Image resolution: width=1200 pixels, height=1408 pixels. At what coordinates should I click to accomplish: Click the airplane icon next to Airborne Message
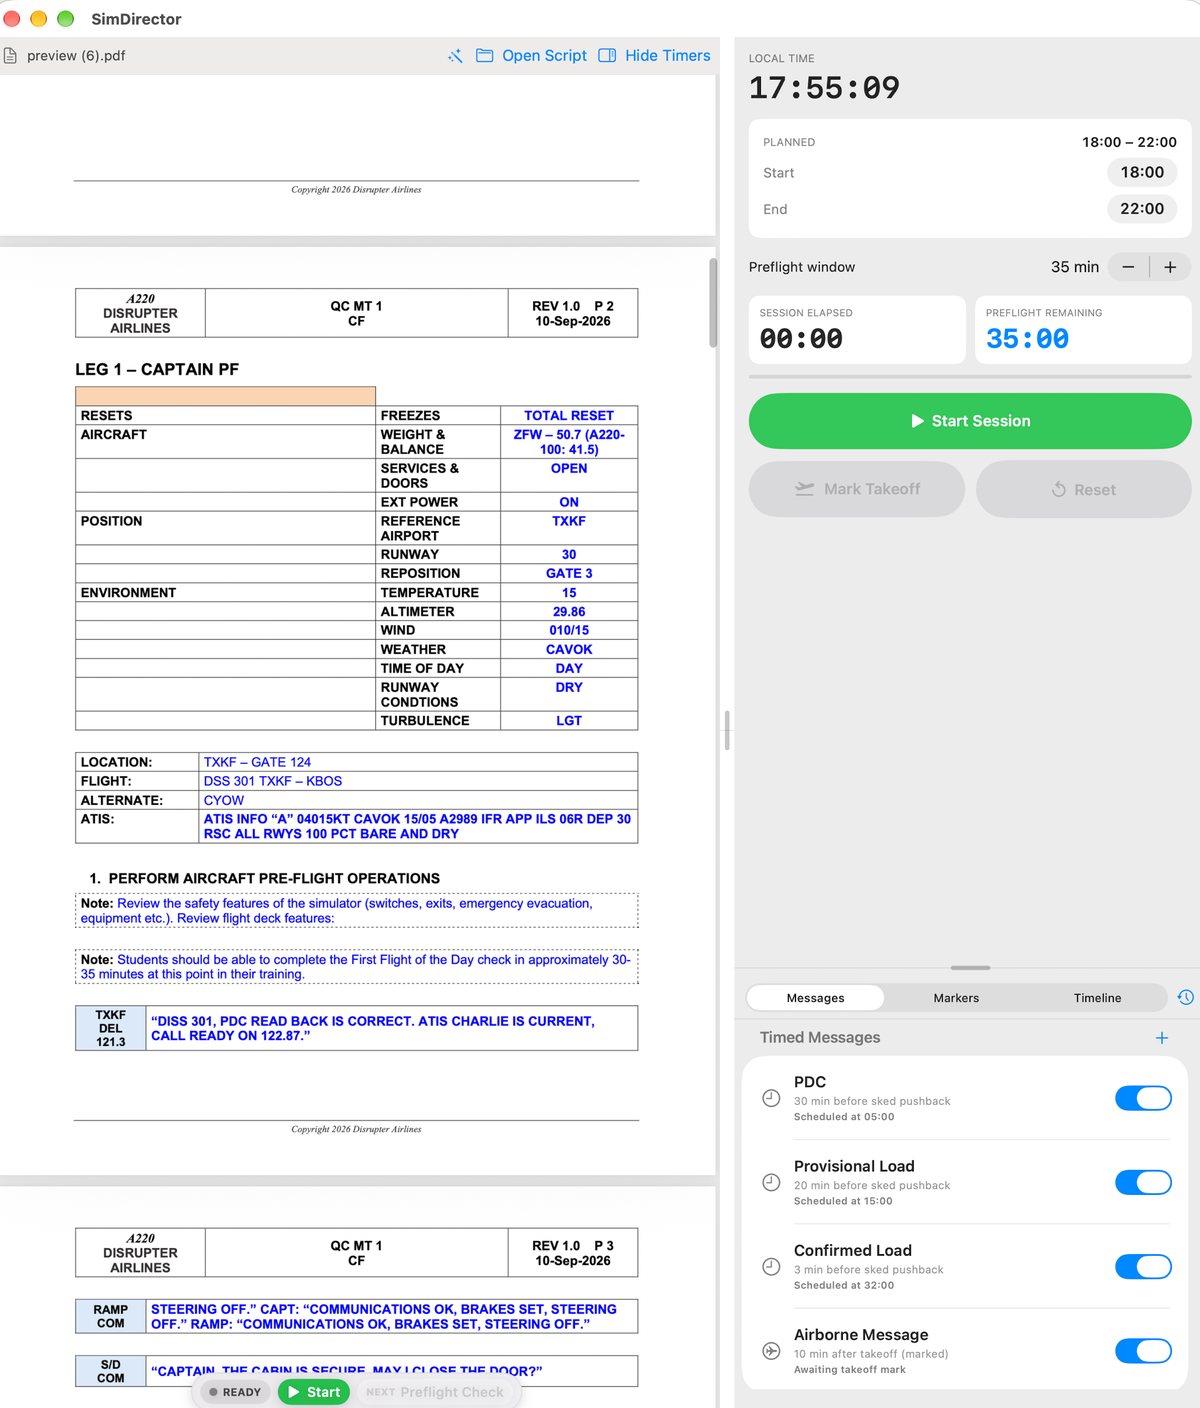pyautogui.click(x=771, y=1351)
